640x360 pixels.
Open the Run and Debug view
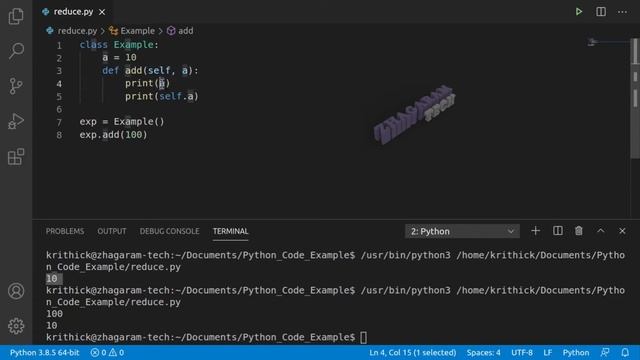pos(16,121)
